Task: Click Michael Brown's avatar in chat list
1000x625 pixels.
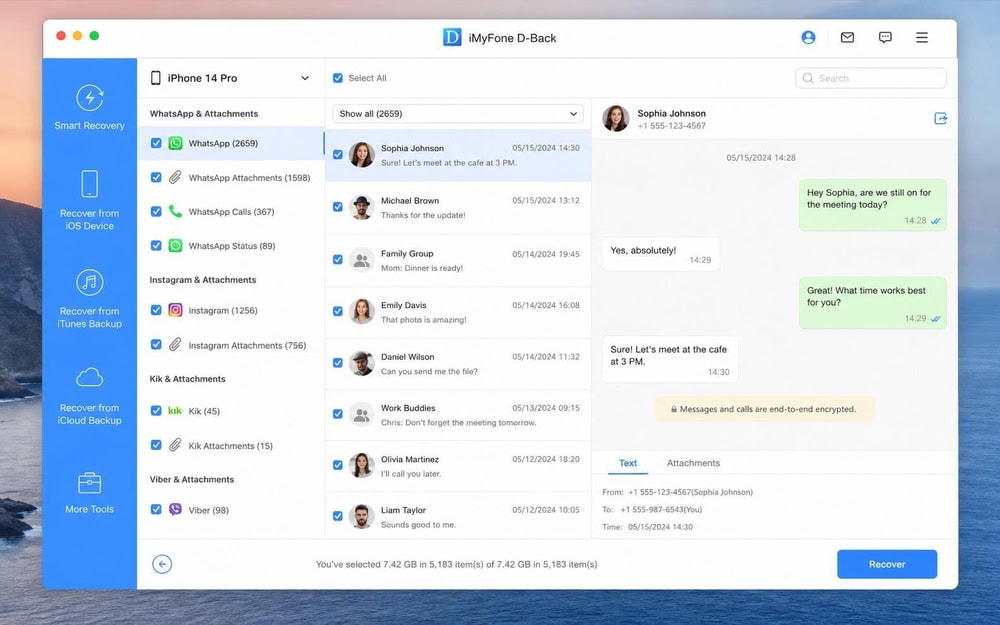Action: point(362,207)
